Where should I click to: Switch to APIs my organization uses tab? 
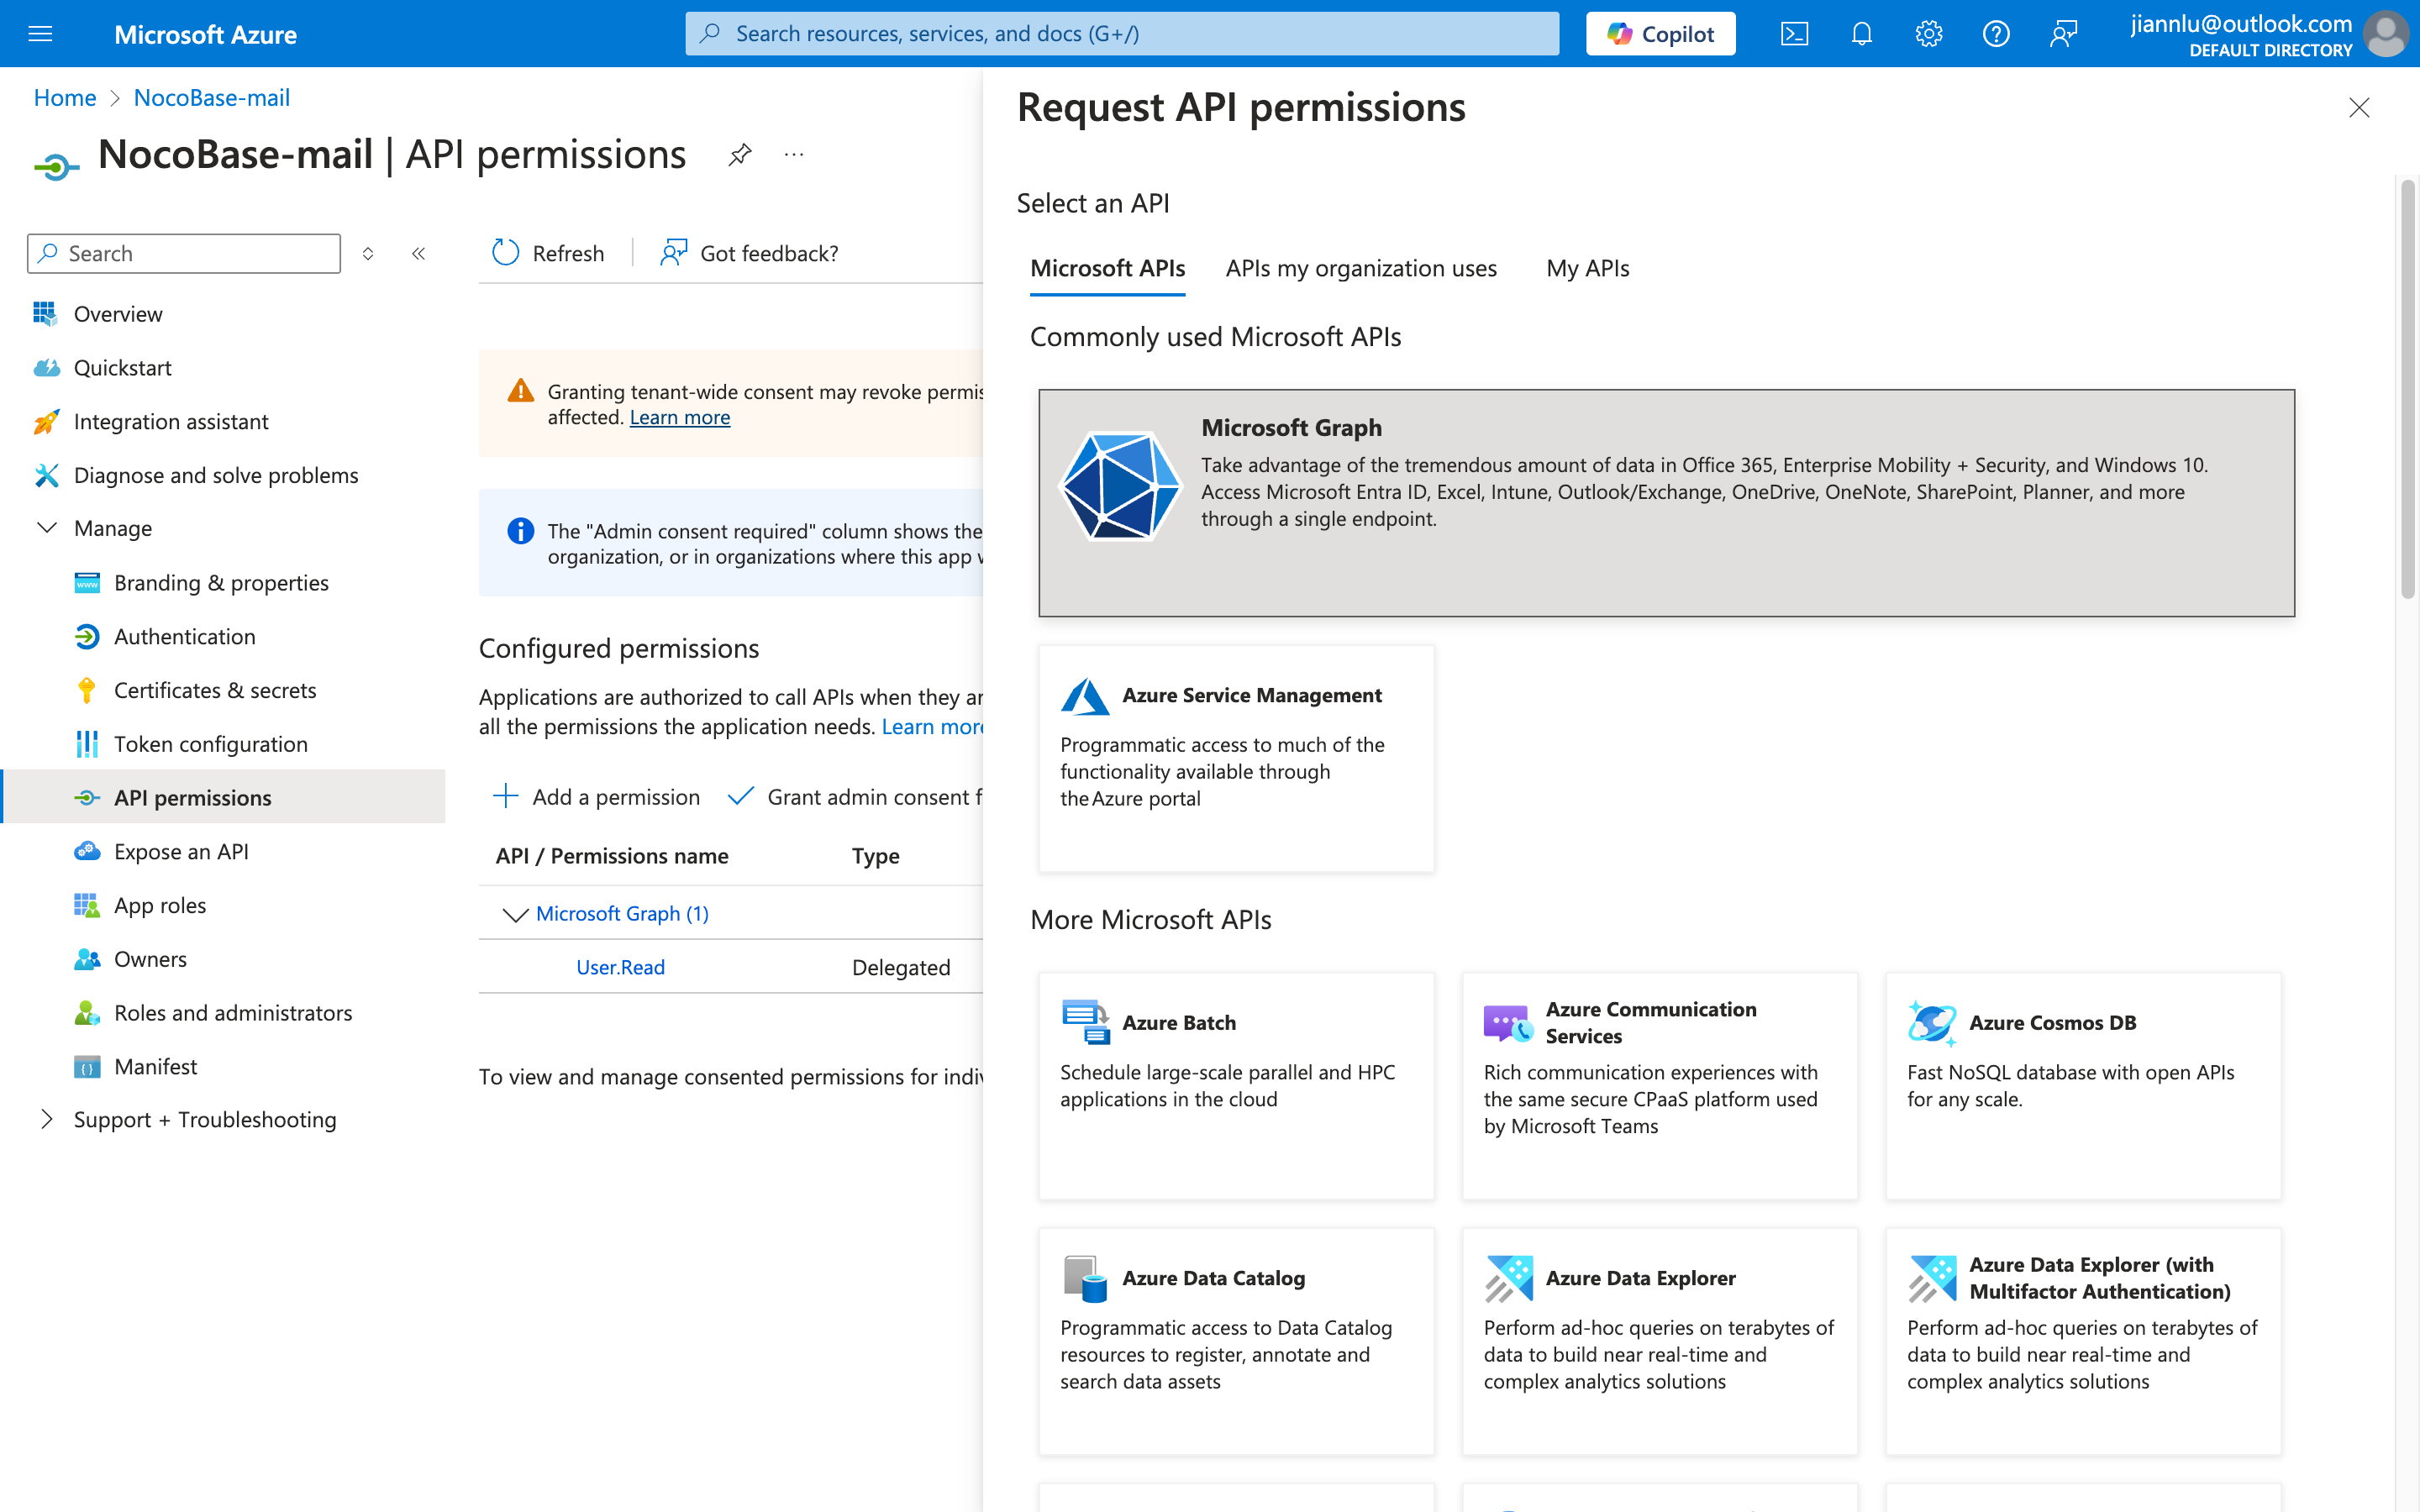pos(1360,268)
